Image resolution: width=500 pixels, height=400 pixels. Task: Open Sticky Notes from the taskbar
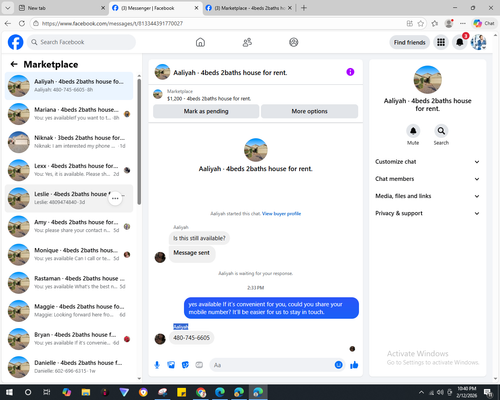coord(182,392)
